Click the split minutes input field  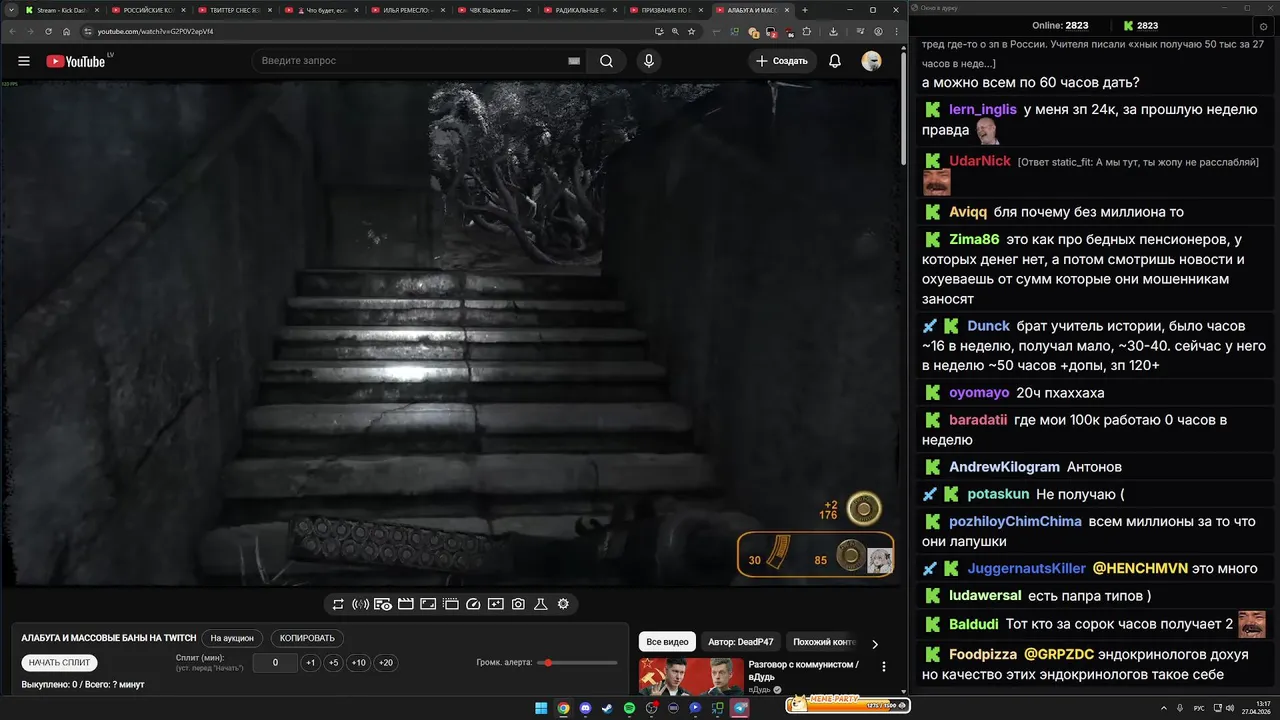275,662
